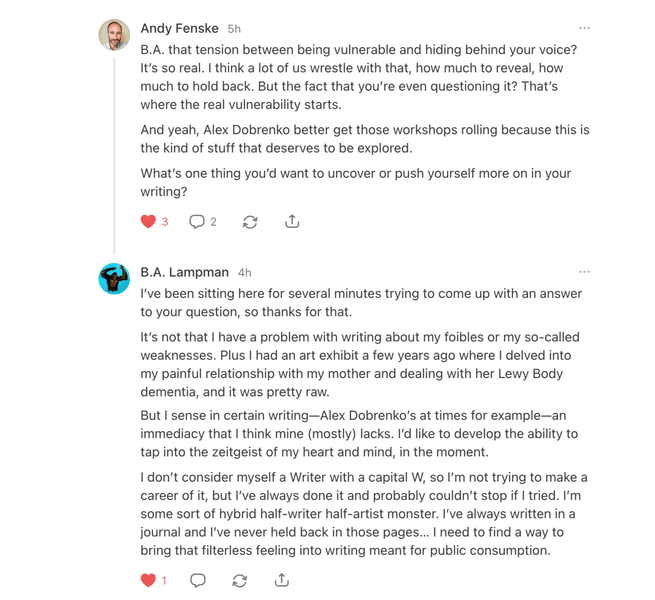Like Andy Fenske's comment with the heart
The image size is (655, 600).
[x=148, y=221]
